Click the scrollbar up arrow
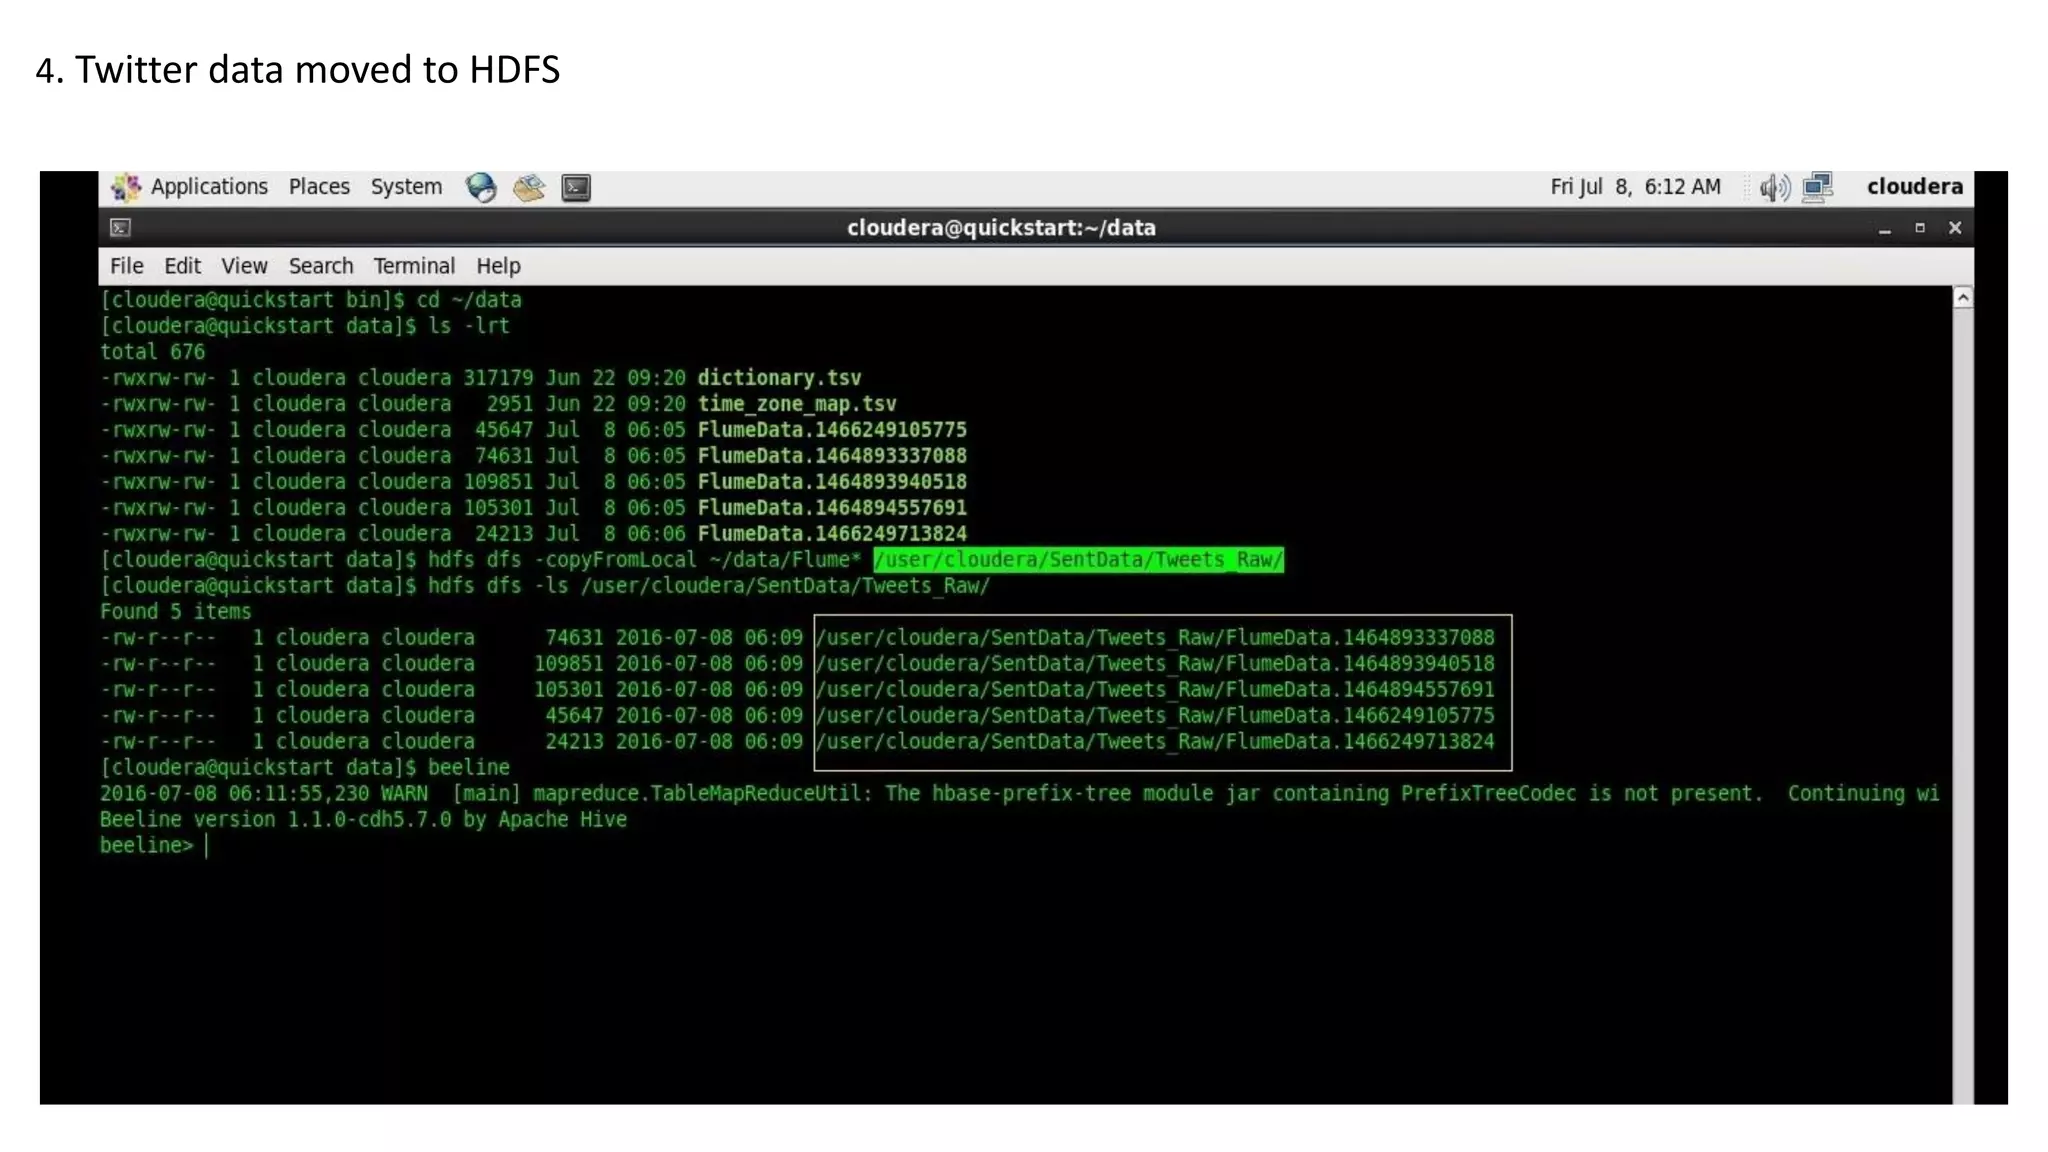This screenshot has width=2048, height=1152. [1963, 298]
